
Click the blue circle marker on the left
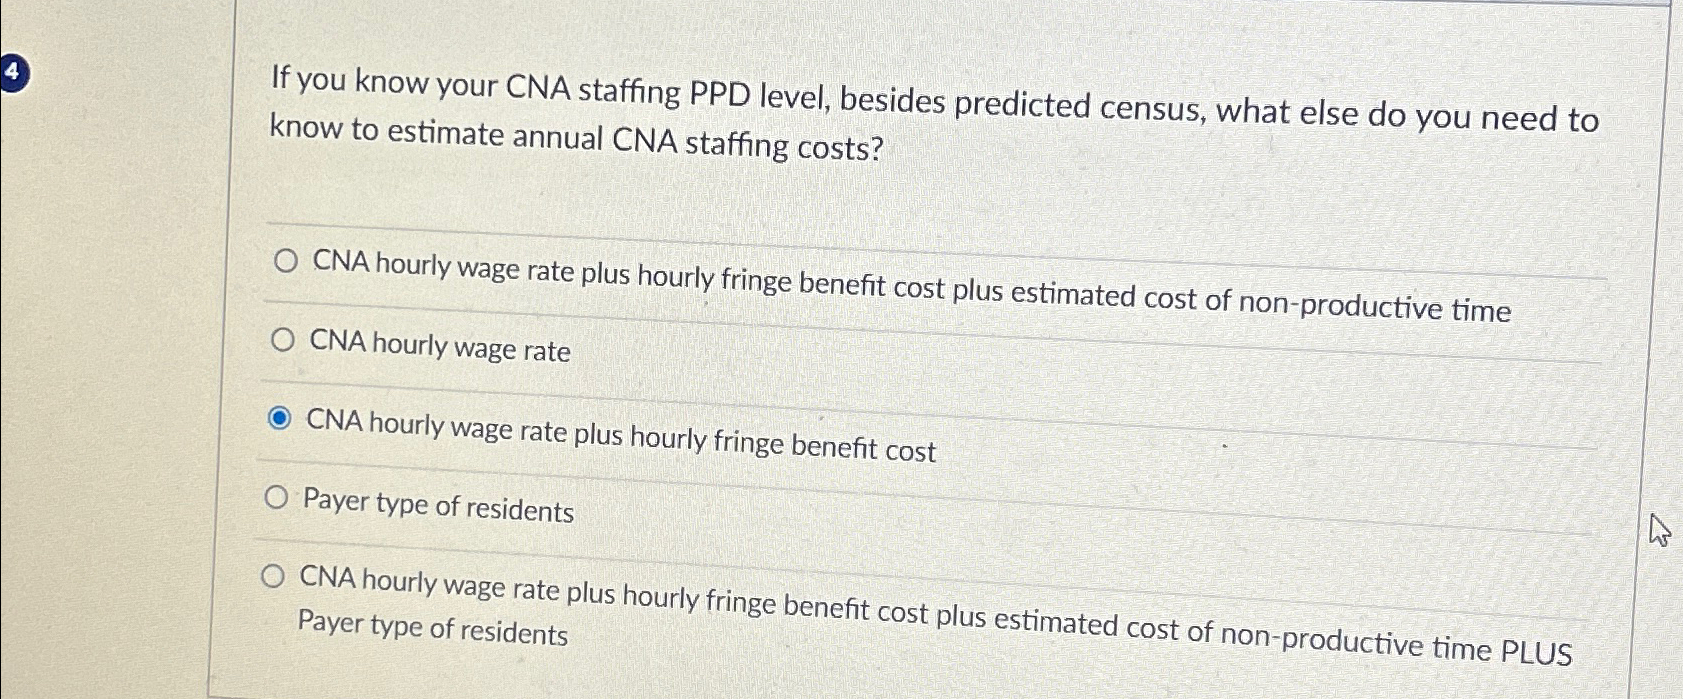(x=12, y=72)
